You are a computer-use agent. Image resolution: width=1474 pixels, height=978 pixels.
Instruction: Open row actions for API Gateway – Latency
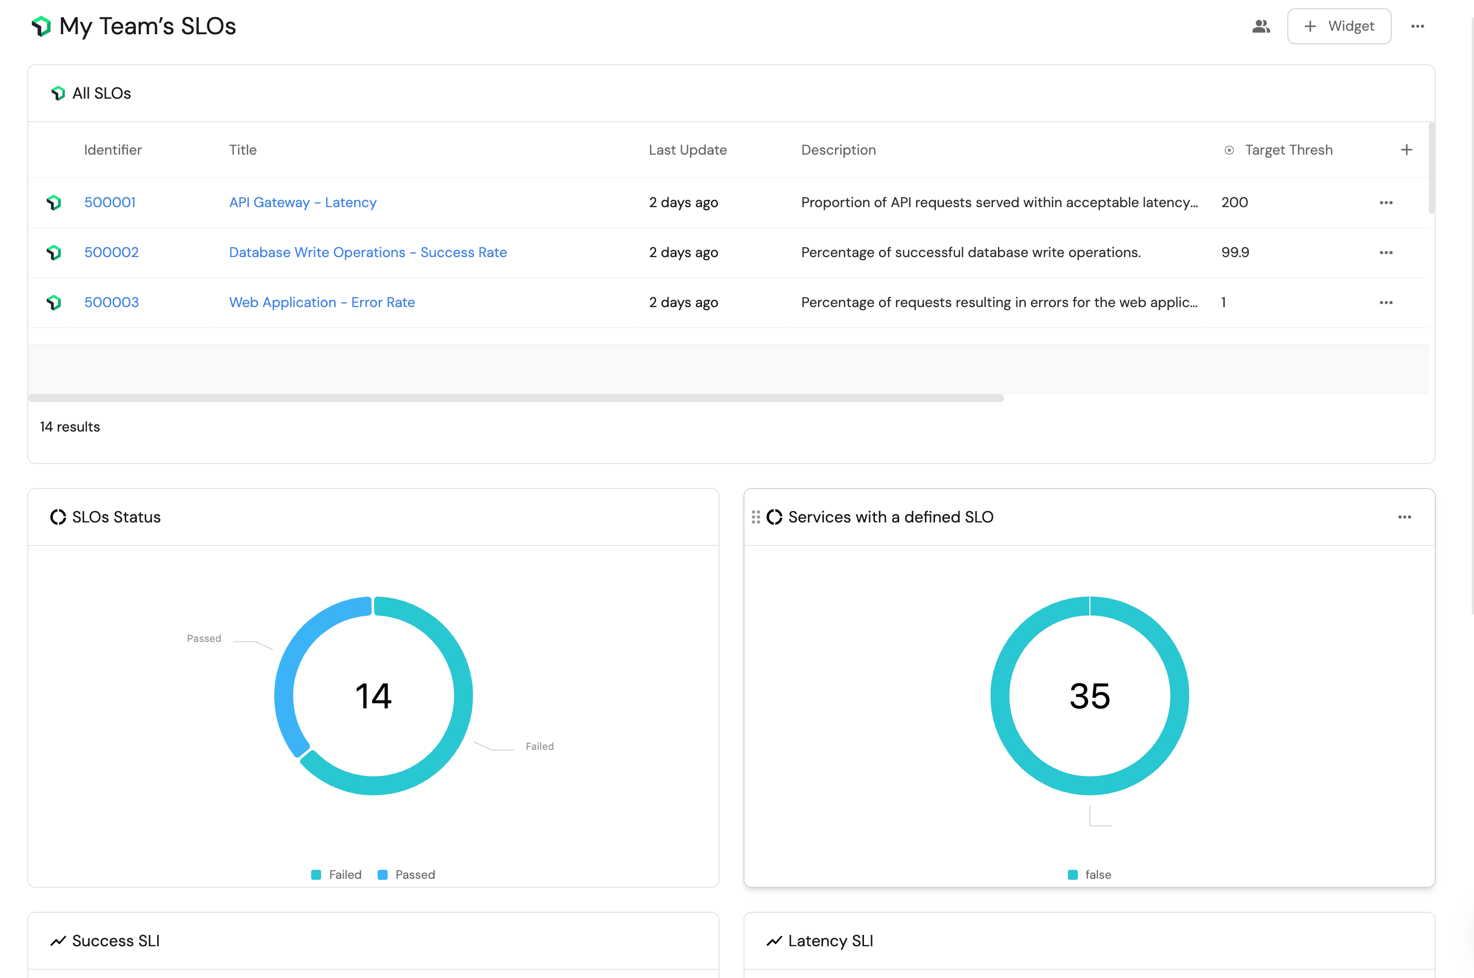(1385, 203)
